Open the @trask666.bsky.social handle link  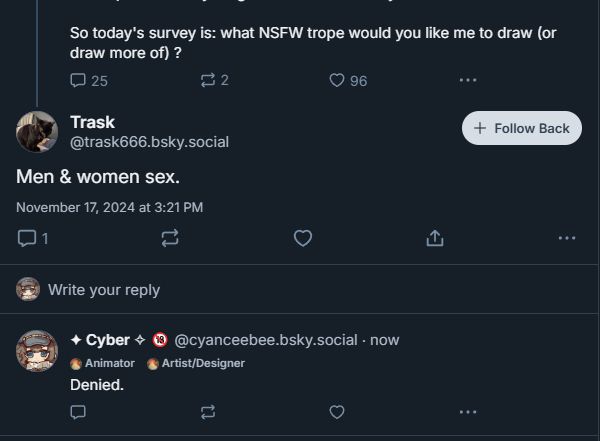[149, 142]
